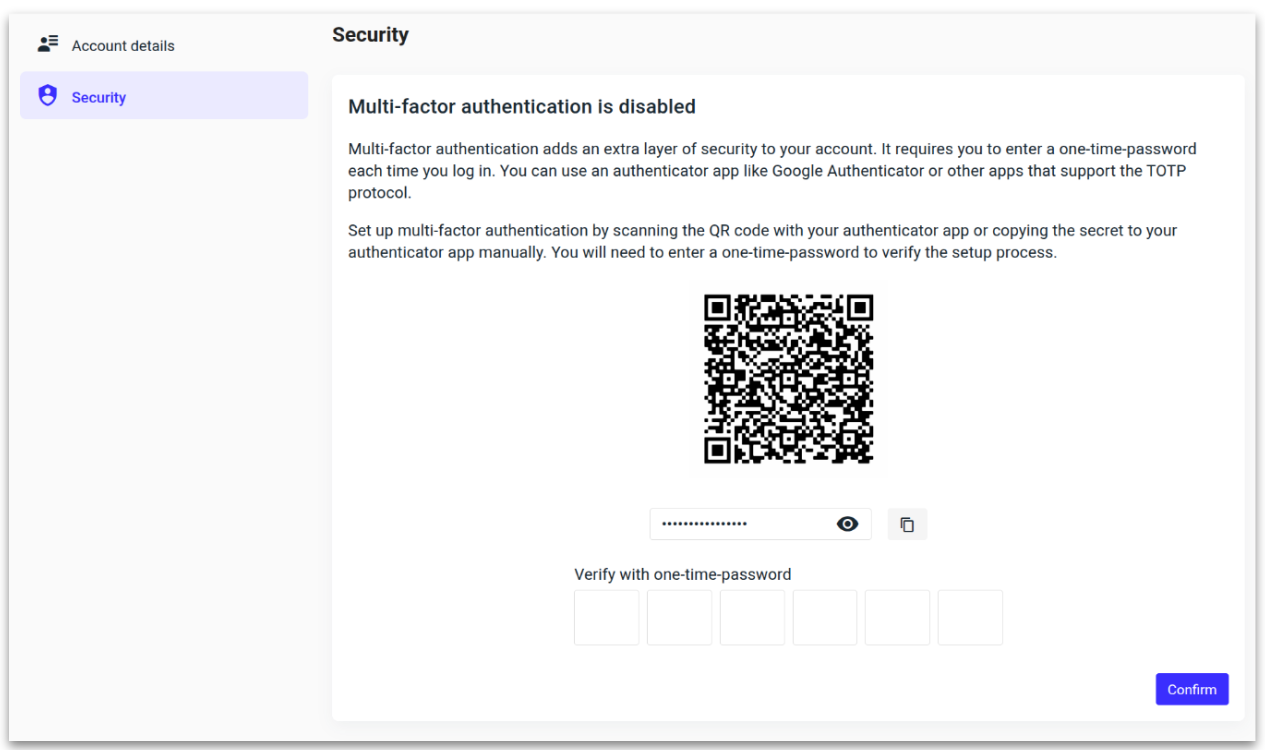Focus the last one-time-password digit box
The width and height of the screenshot is (1265, 750).
(x=970, y=617)
